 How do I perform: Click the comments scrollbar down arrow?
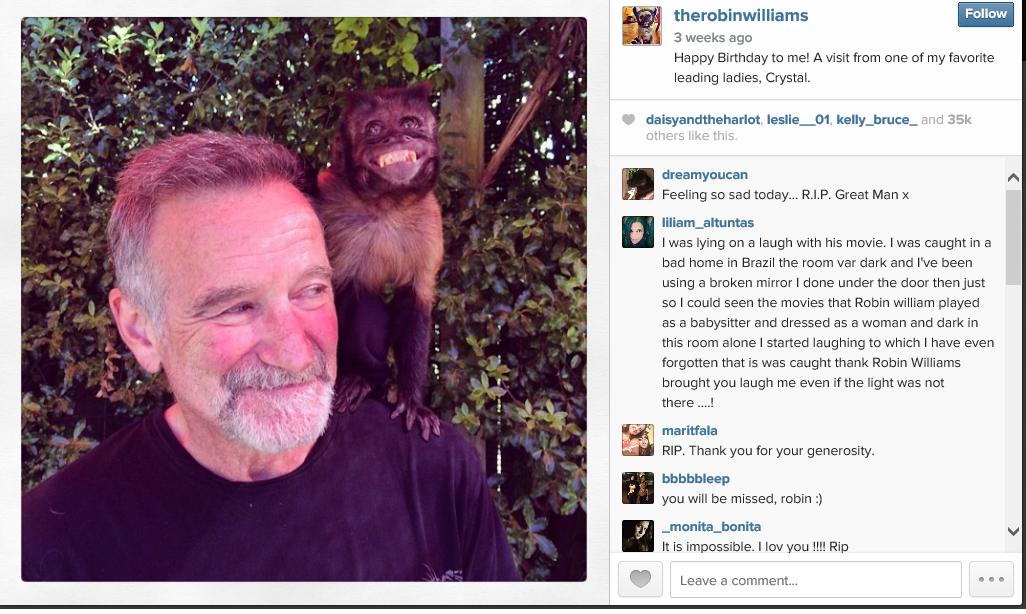coord(1014,532)
